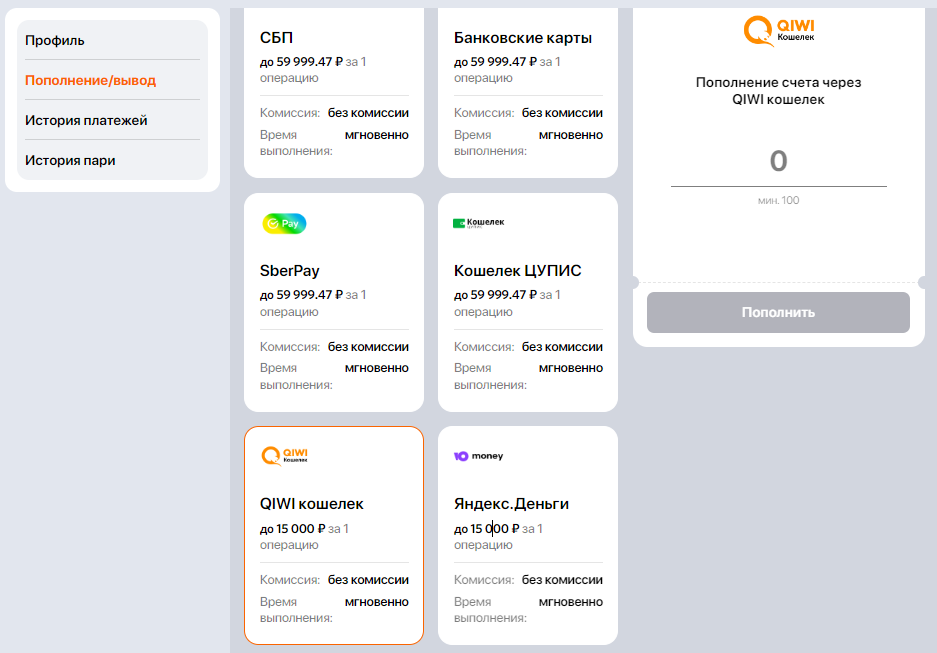Open История пари section

click(70, 160)
